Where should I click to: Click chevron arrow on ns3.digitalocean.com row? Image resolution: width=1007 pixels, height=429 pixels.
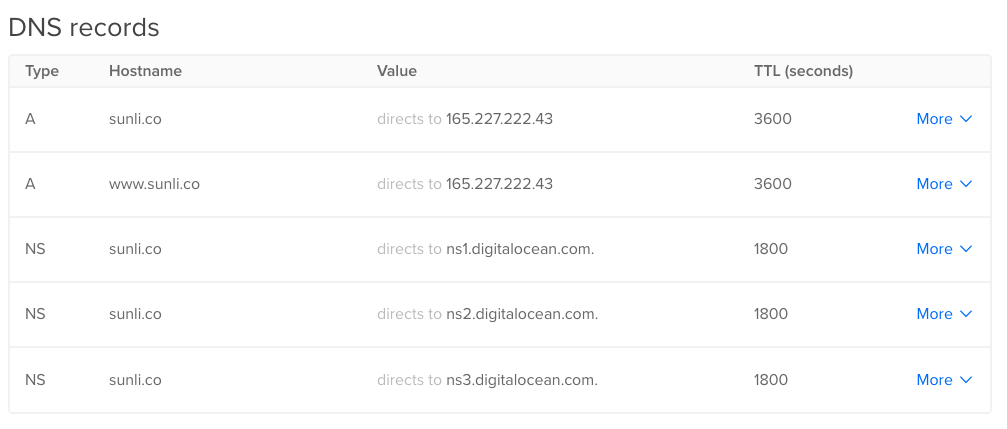coord(966,380)
